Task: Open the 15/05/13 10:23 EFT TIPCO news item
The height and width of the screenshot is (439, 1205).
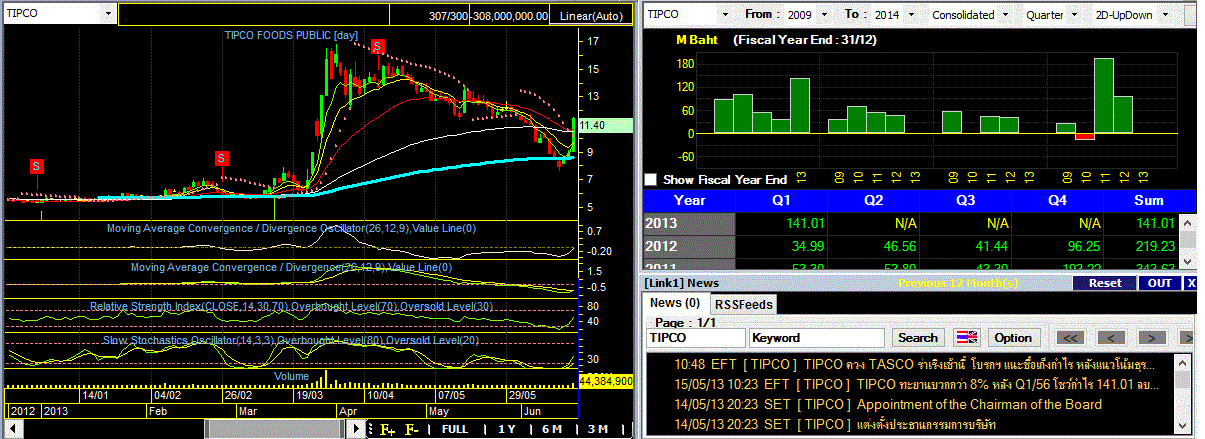Action: [x=912, y=384]
